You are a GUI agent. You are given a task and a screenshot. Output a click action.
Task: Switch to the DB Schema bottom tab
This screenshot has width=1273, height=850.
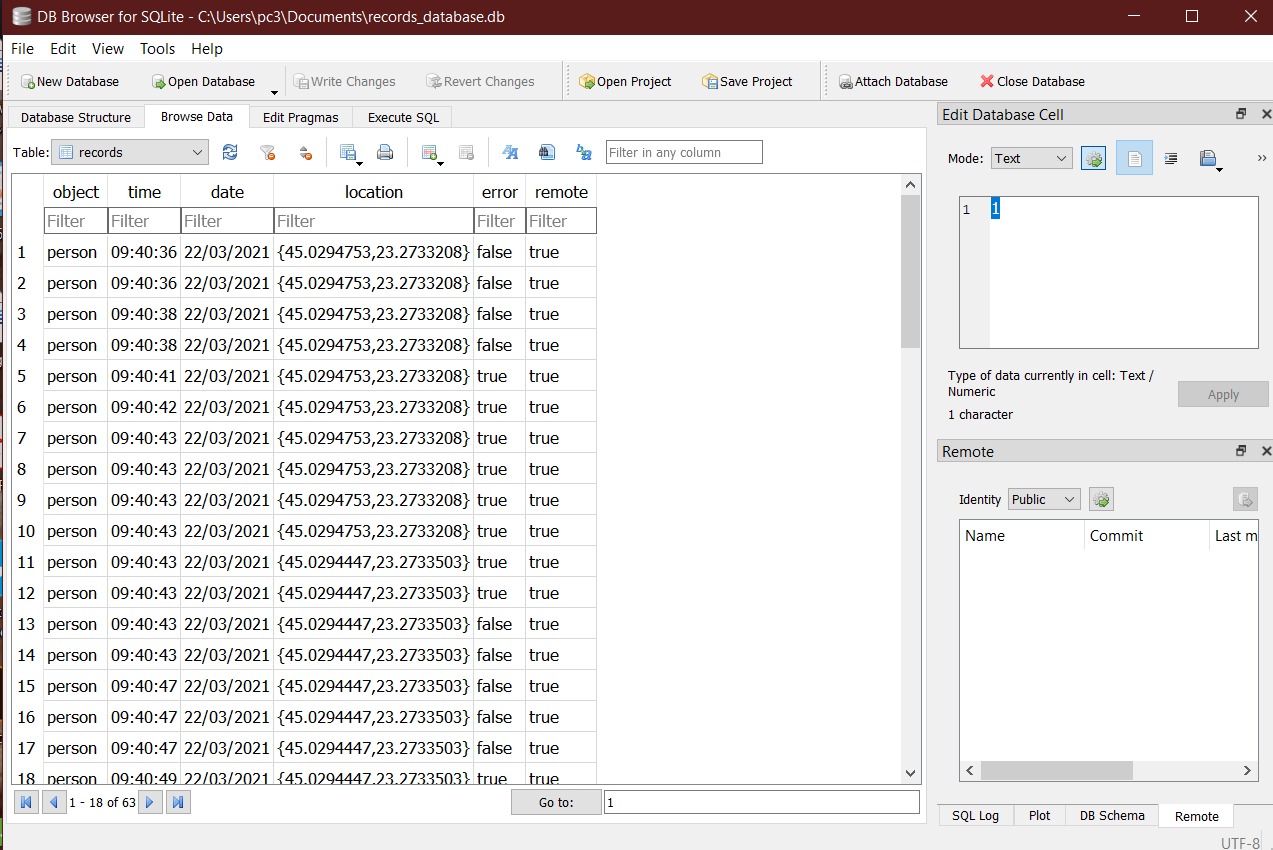(1112, 815)
